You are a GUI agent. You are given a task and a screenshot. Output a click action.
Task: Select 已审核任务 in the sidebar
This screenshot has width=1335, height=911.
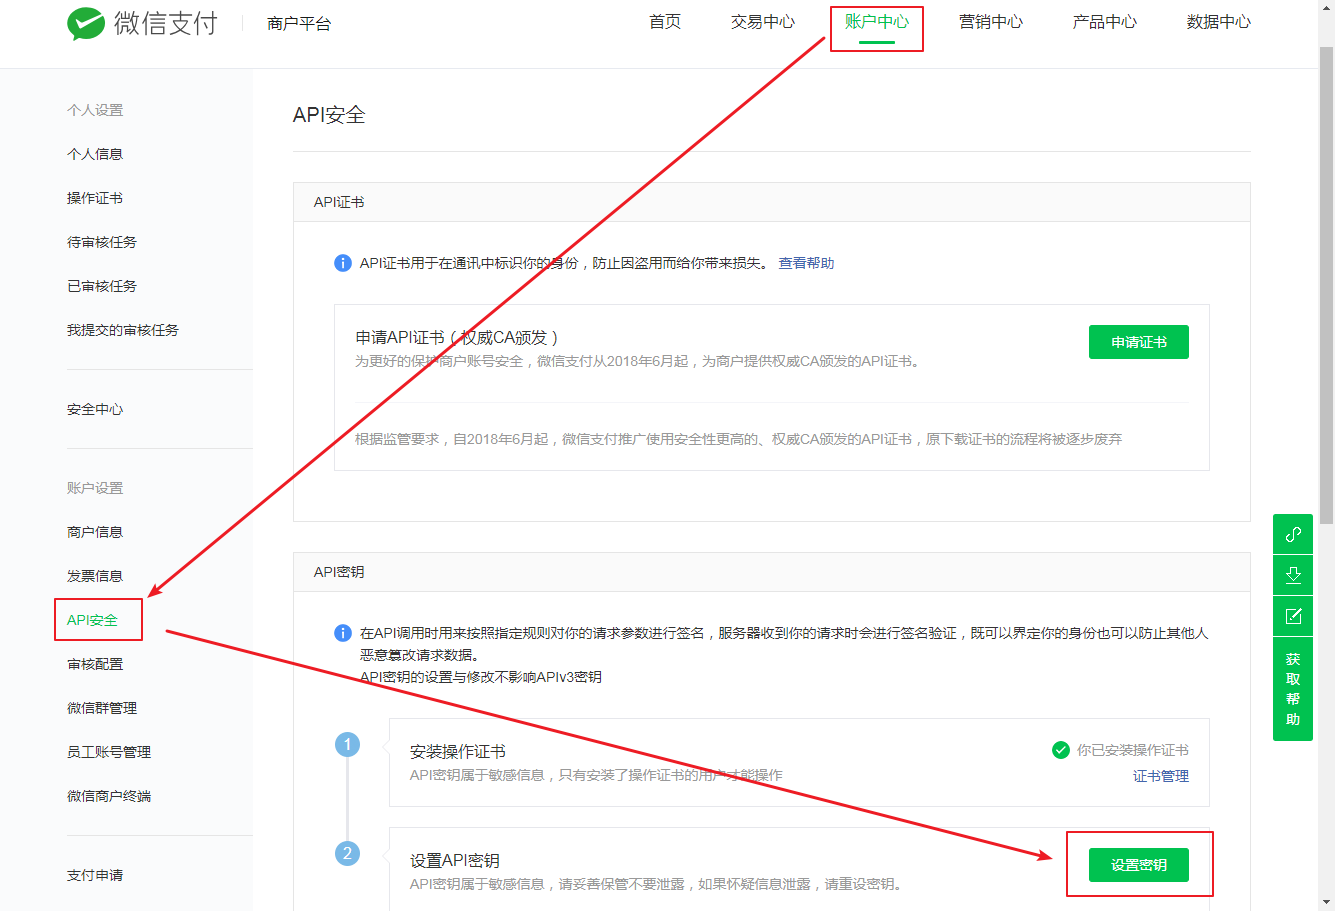102,286
